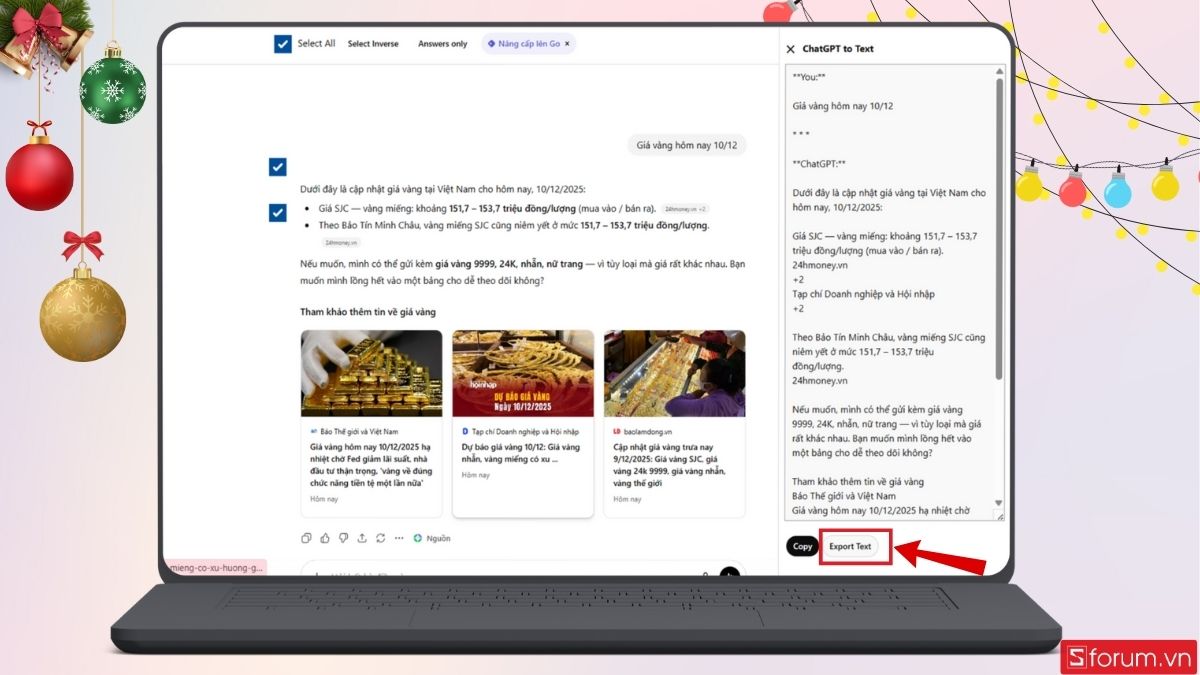1200x675 pixels.
Task: Dismiss the Nâng cấp lên Go pill
Action: [567, 44]
